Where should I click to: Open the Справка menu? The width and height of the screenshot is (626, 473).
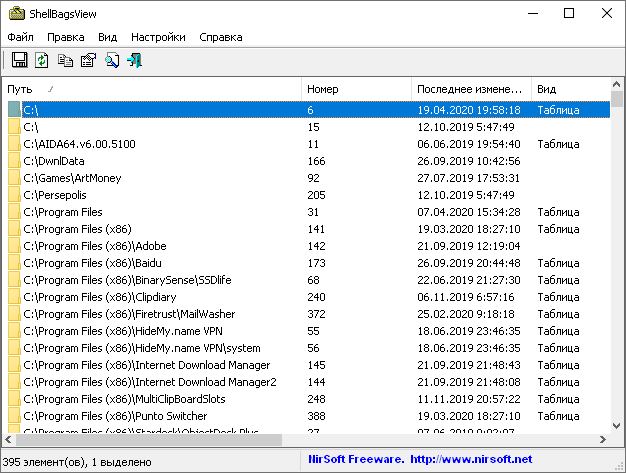(x=221, y=37)
